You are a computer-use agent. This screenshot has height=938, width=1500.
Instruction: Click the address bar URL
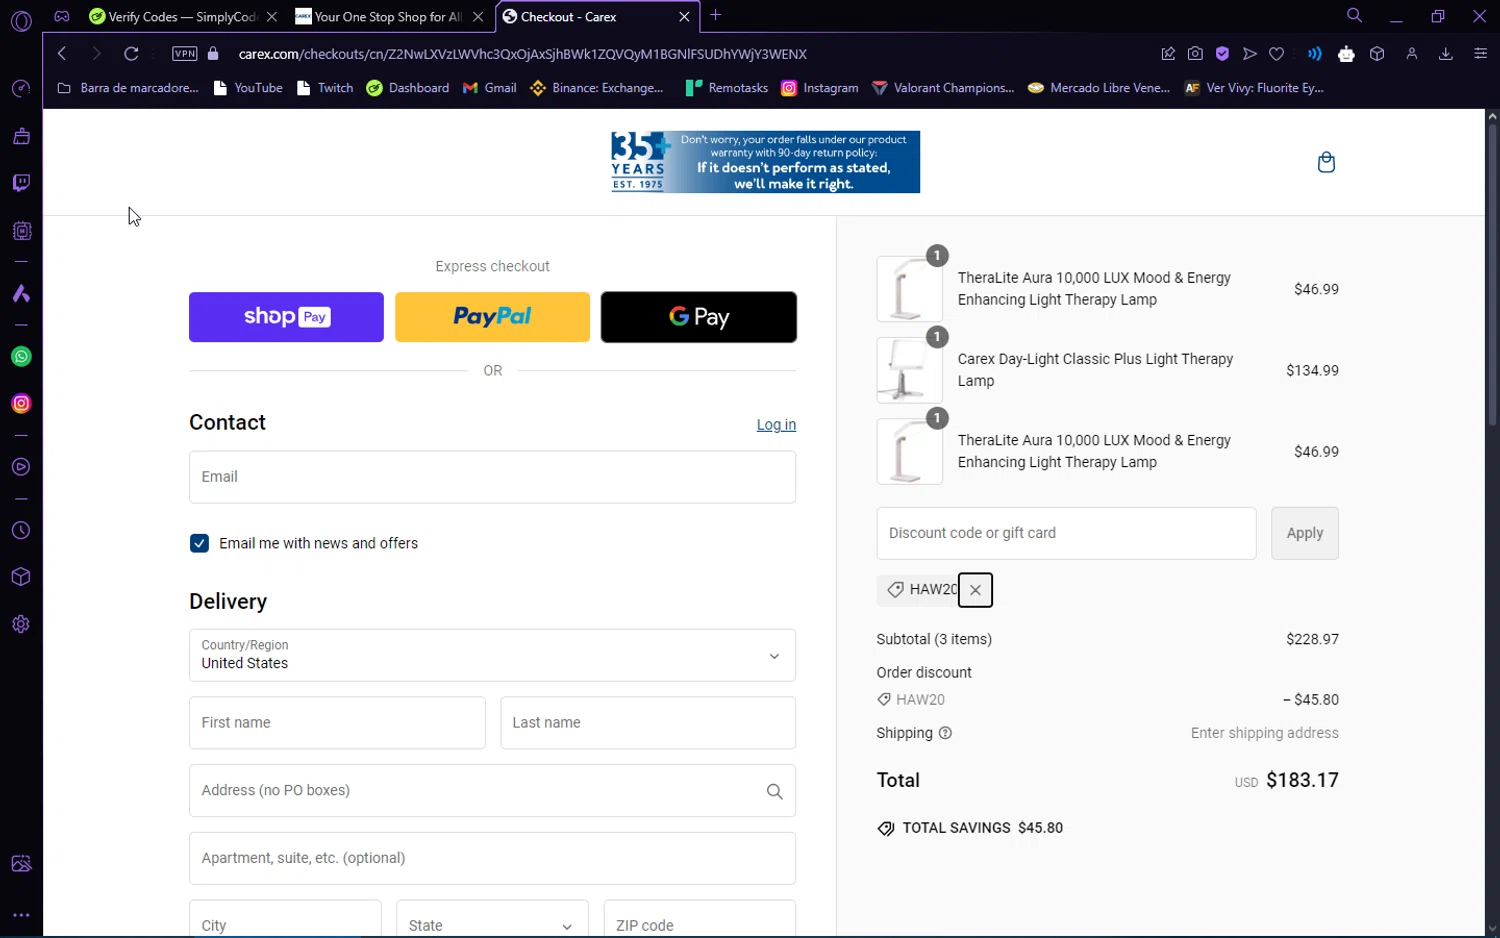(x=522, y=54)
